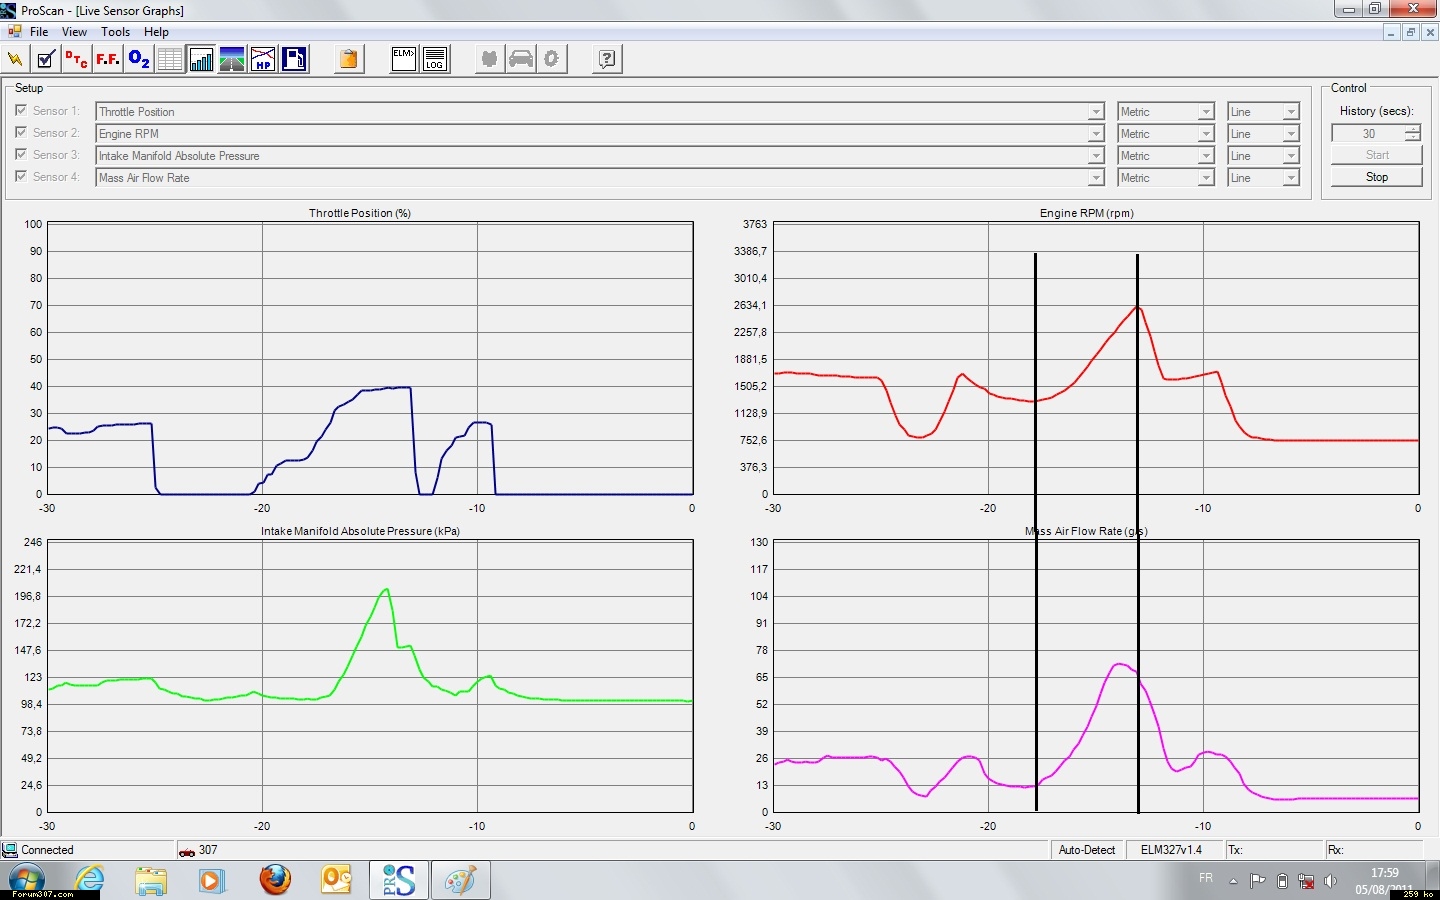The width and height of the screenshot is (1440, 900).
Task: Select the HP dyno graph icon
Action: 263,60
